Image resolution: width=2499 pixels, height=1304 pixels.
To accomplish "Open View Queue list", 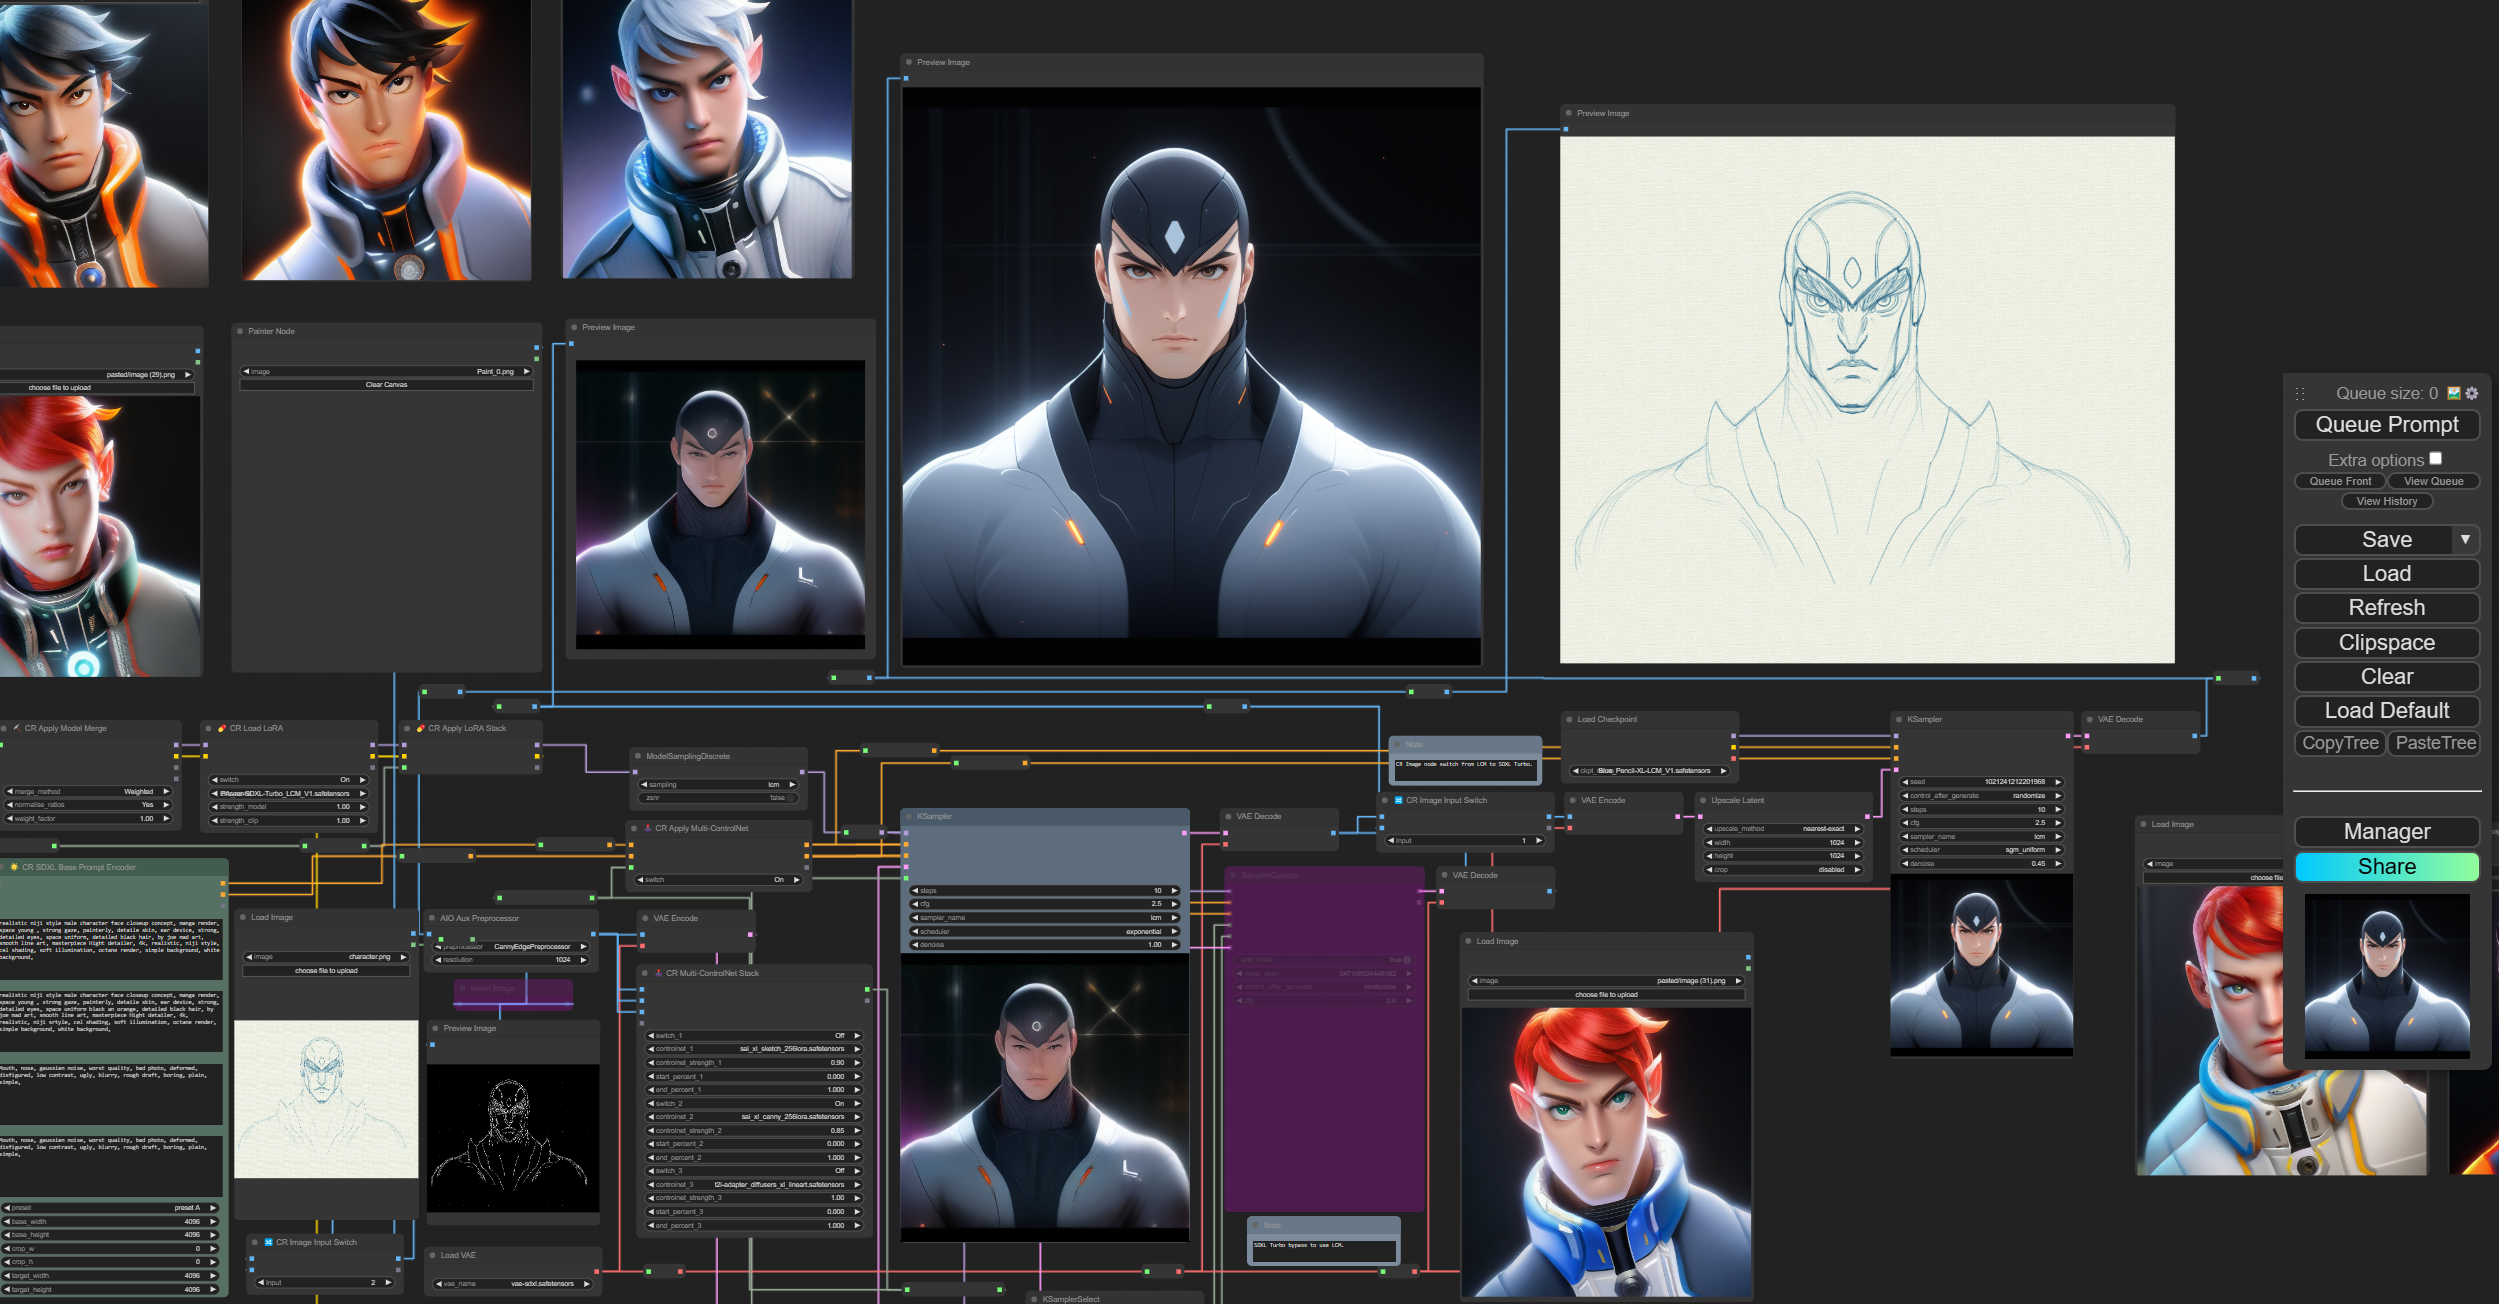I will [2433, 482].
